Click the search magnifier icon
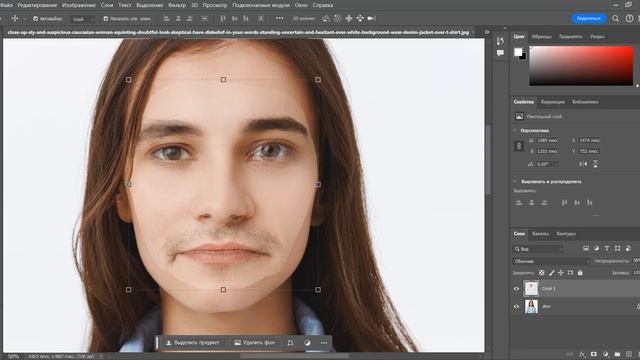The height and width of the screenshot is (360, 640). 616,18
